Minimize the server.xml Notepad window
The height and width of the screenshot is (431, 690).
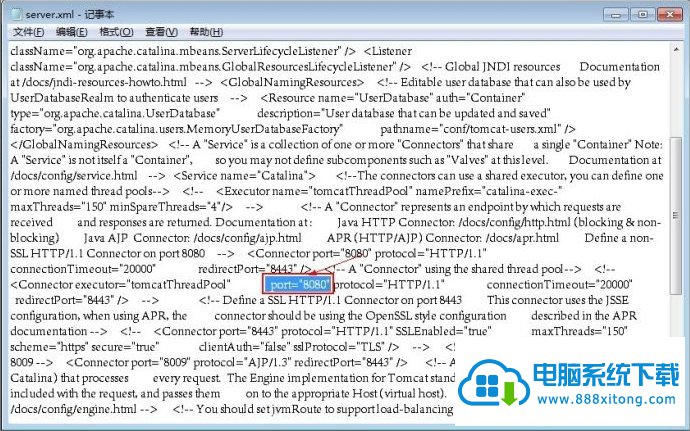616,15
